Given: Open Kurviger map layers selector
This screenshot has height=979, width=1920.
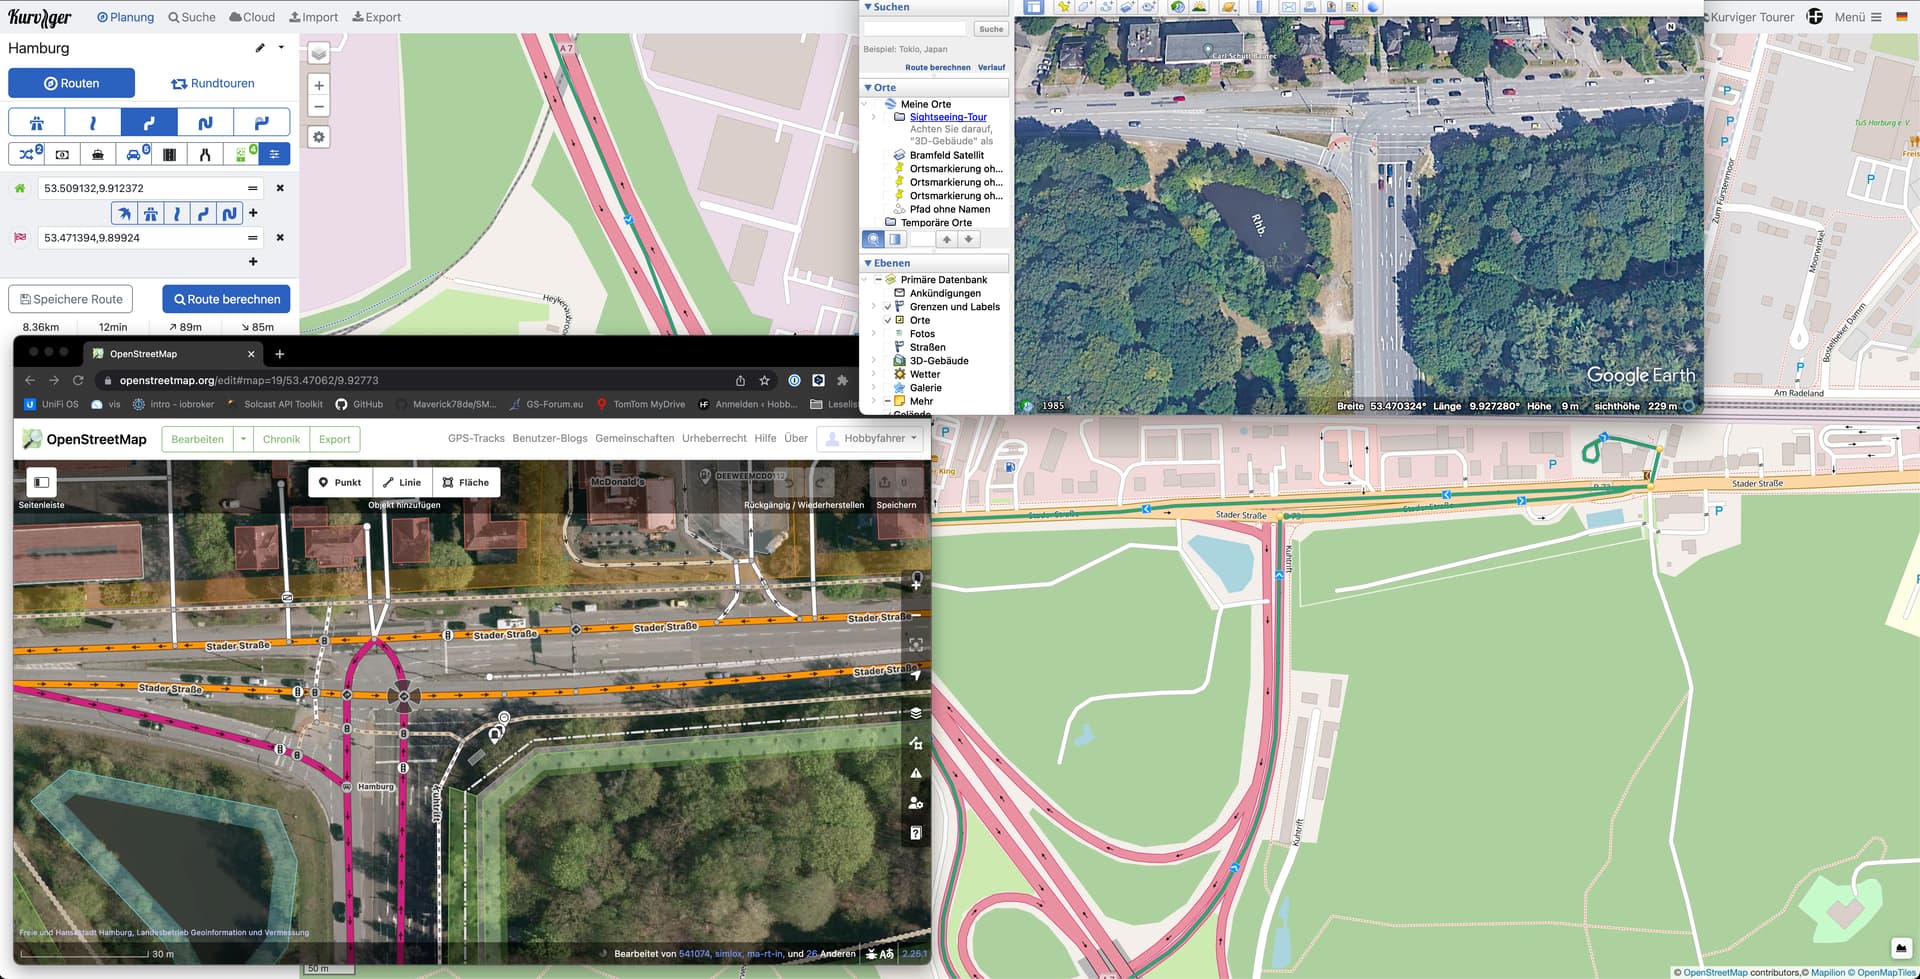Looking at the screenshot, I should click(x=318, y=53).
